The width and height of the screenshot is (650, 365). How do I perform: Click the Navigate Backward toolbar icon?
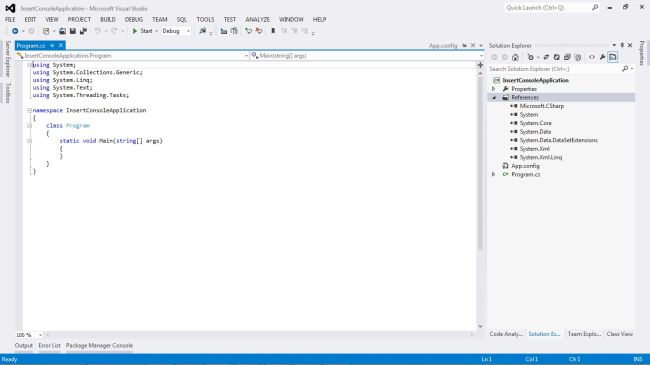click(x=15, y=31)
